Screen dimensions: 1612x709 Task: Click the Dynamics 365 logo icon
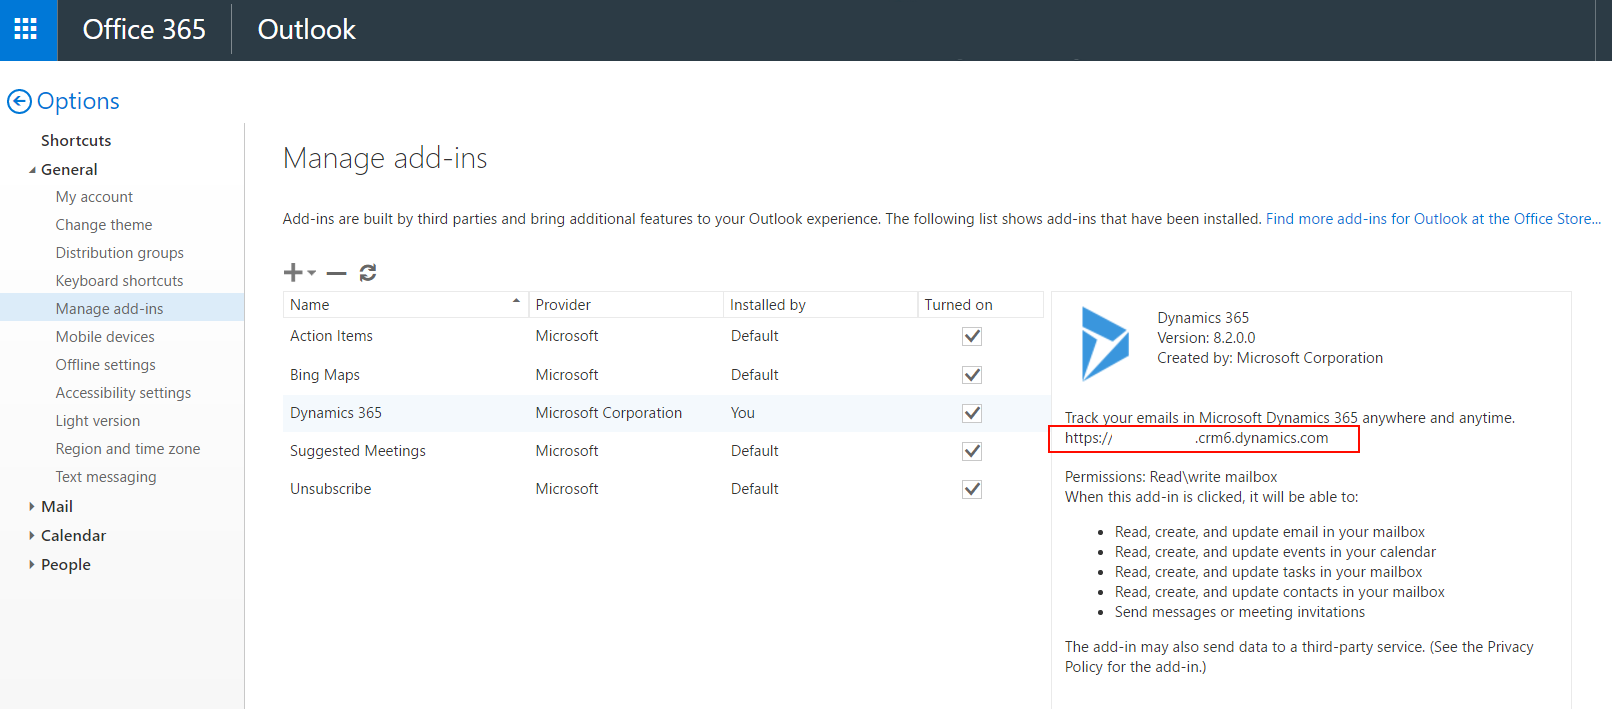point(1104,343)
